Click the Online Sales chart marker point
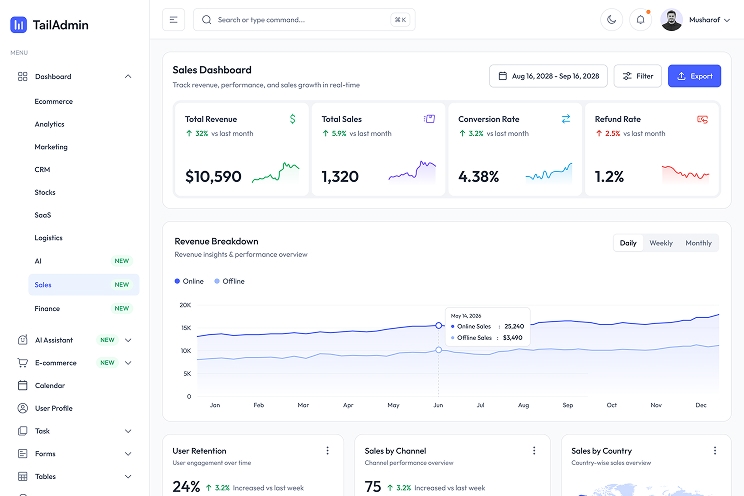This screenshot has width=744, height=496. 438,326
